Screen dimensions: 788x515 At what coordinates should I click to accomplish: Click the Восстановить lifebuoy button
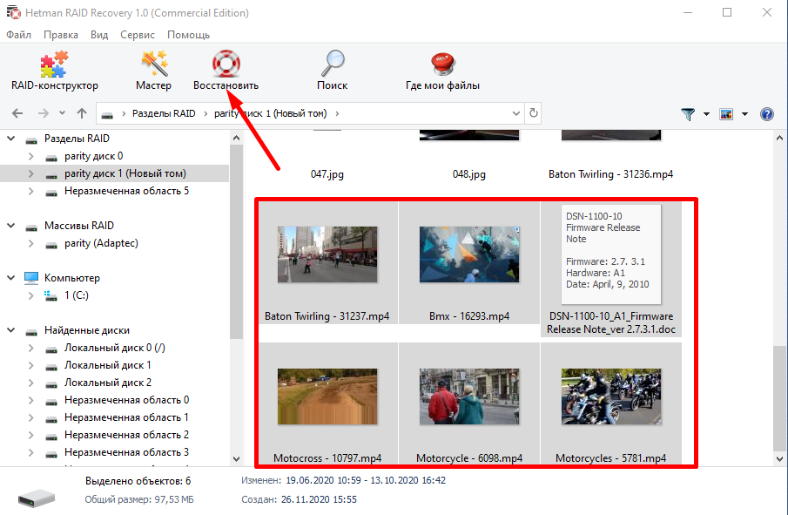[226, 71]
